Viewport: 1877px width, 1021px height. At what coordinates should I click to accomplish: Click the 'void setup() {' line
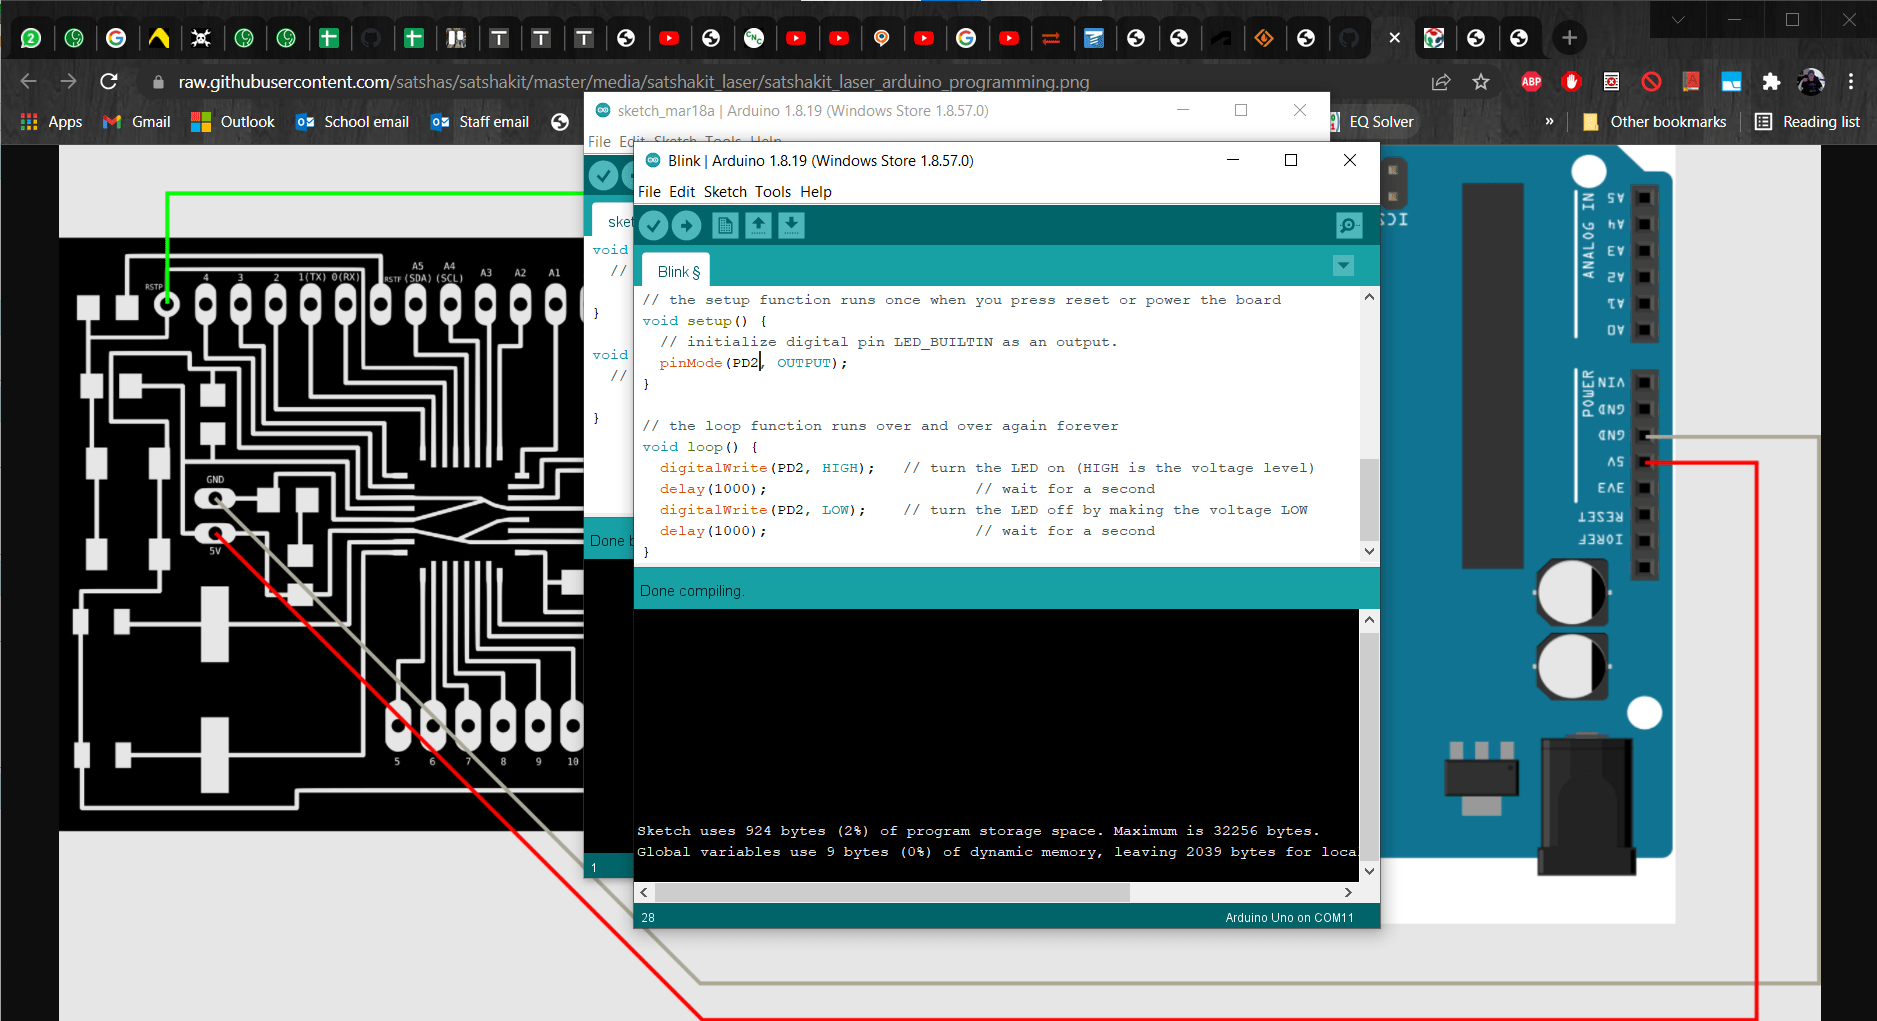[x=704, y=321]
